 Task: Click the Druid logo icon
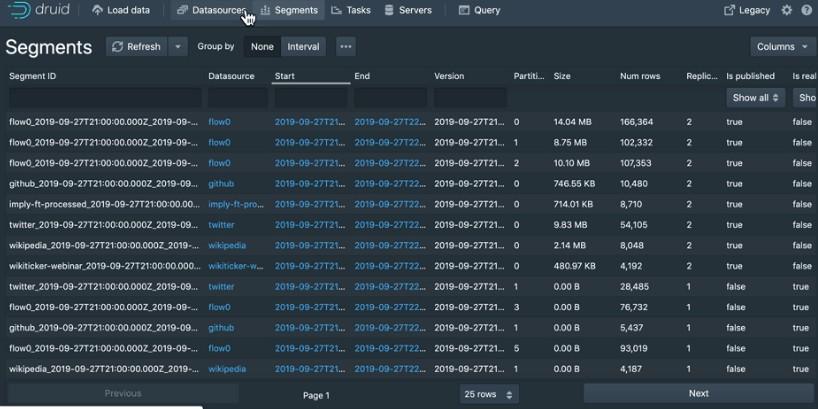pyautogui.click(x=20, y=10)
